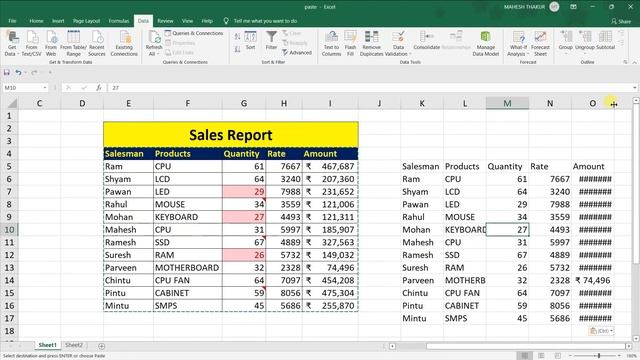Open Advanced filter options

[297, 53]
